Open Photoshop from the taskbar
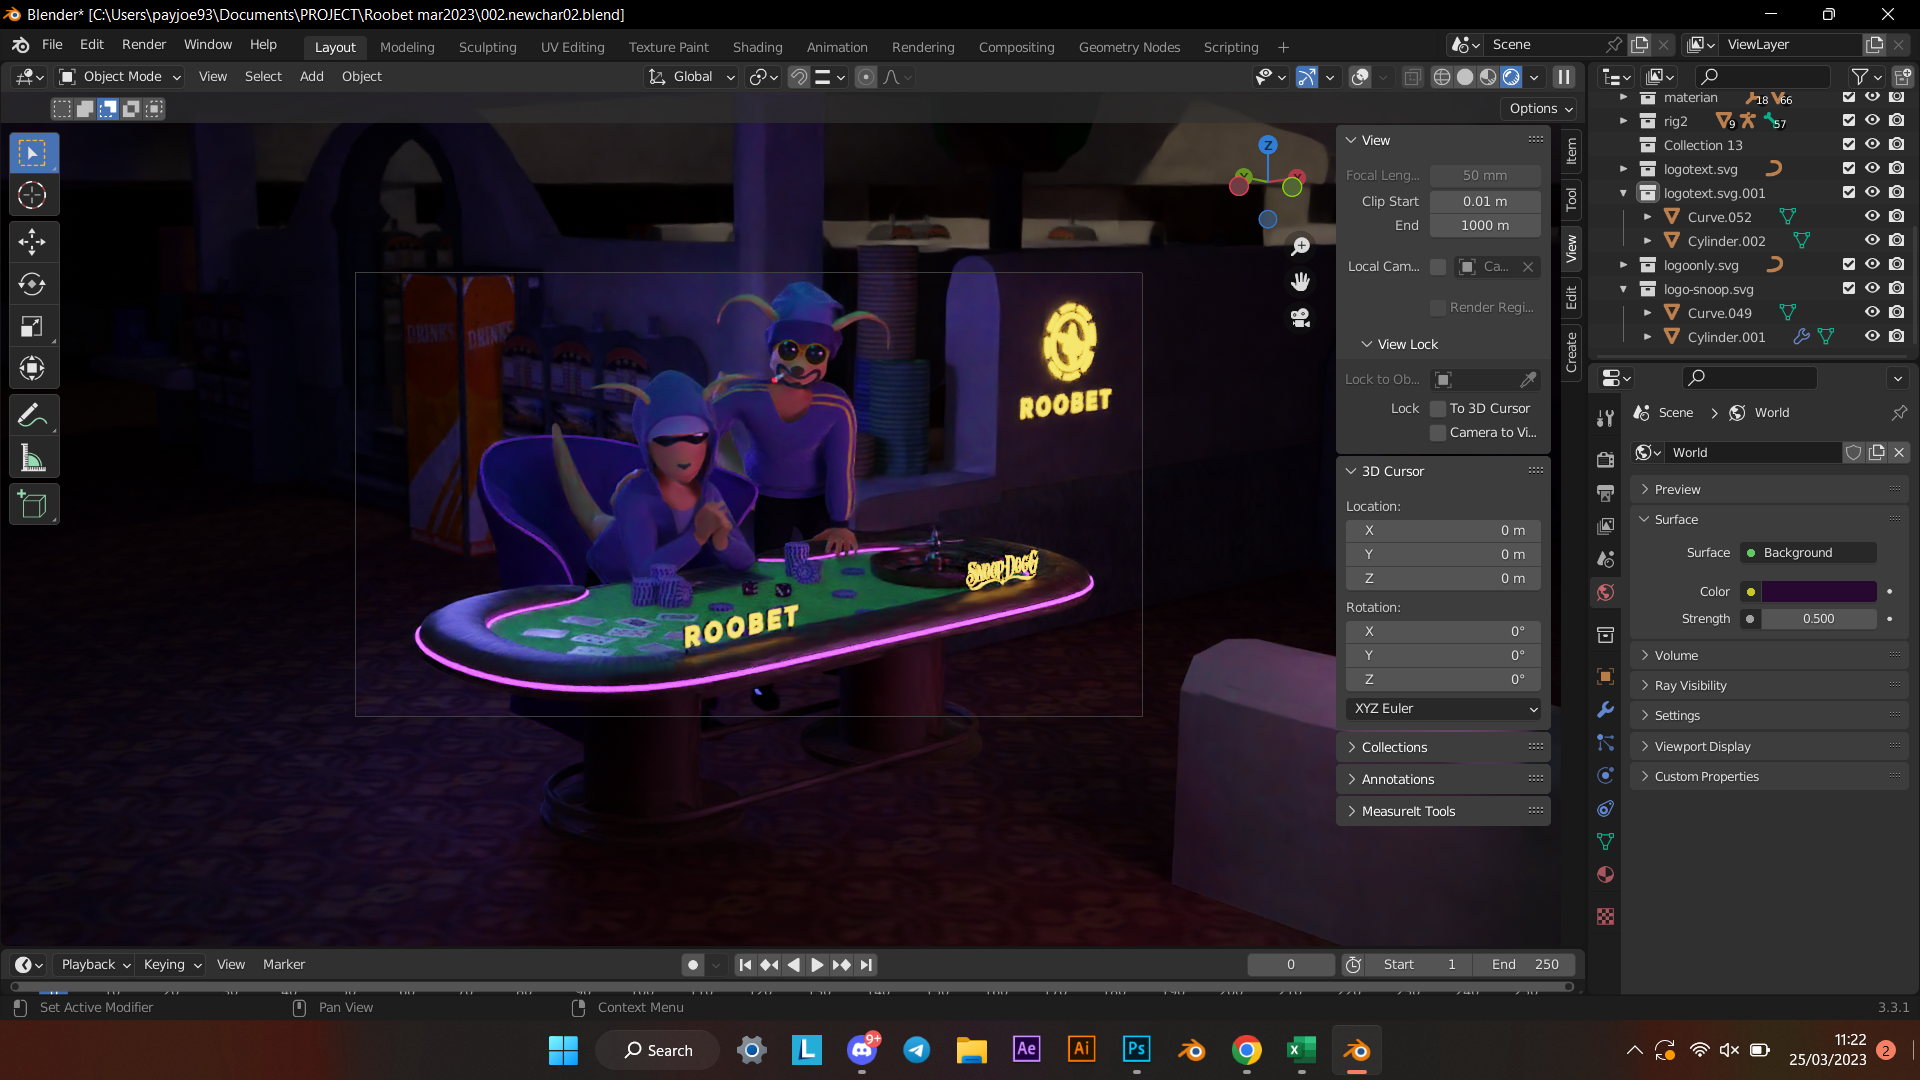Image resolution: width=1920 pixels, height=1080 pixels. coord(1136,1049)
